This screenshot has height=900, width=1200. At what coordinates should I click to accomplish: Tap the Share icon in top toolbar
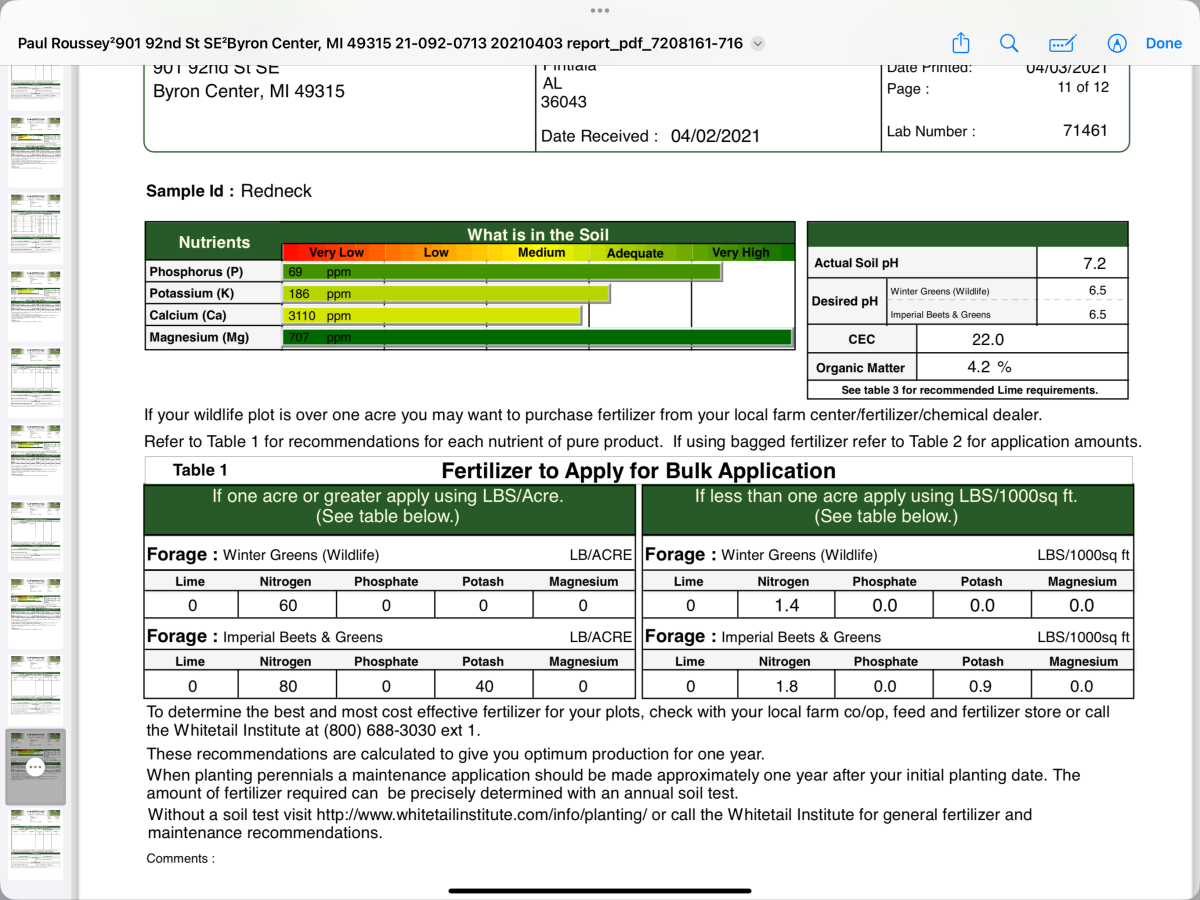click(960, 43)
